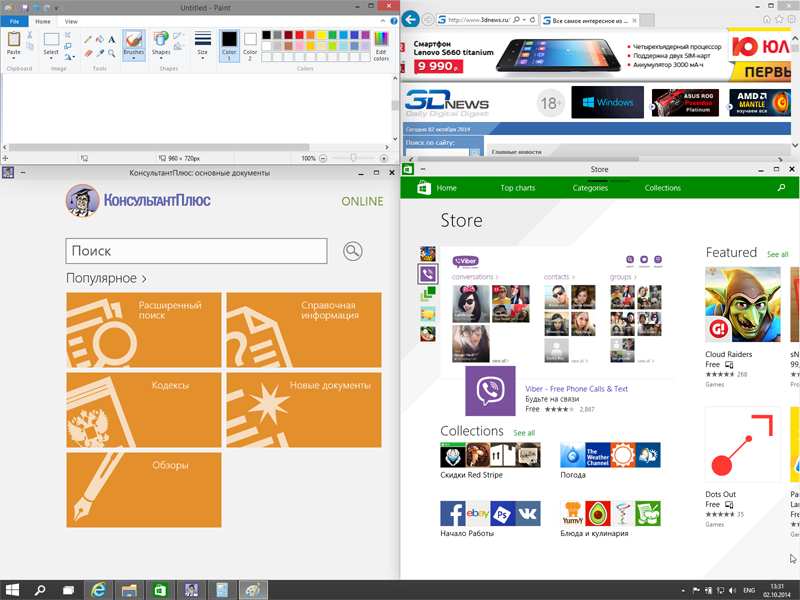
Task: Click the Paste clipboard icon
Action: coord(14,39)
